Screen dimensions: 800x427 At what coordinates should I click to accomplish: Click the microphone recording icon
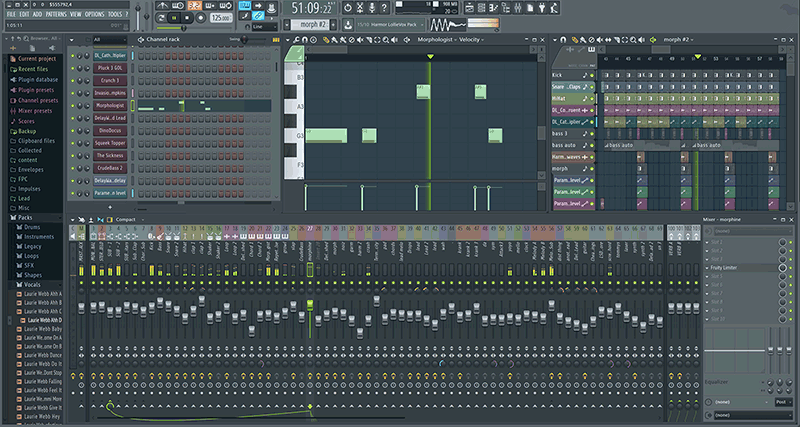point(372,7)
